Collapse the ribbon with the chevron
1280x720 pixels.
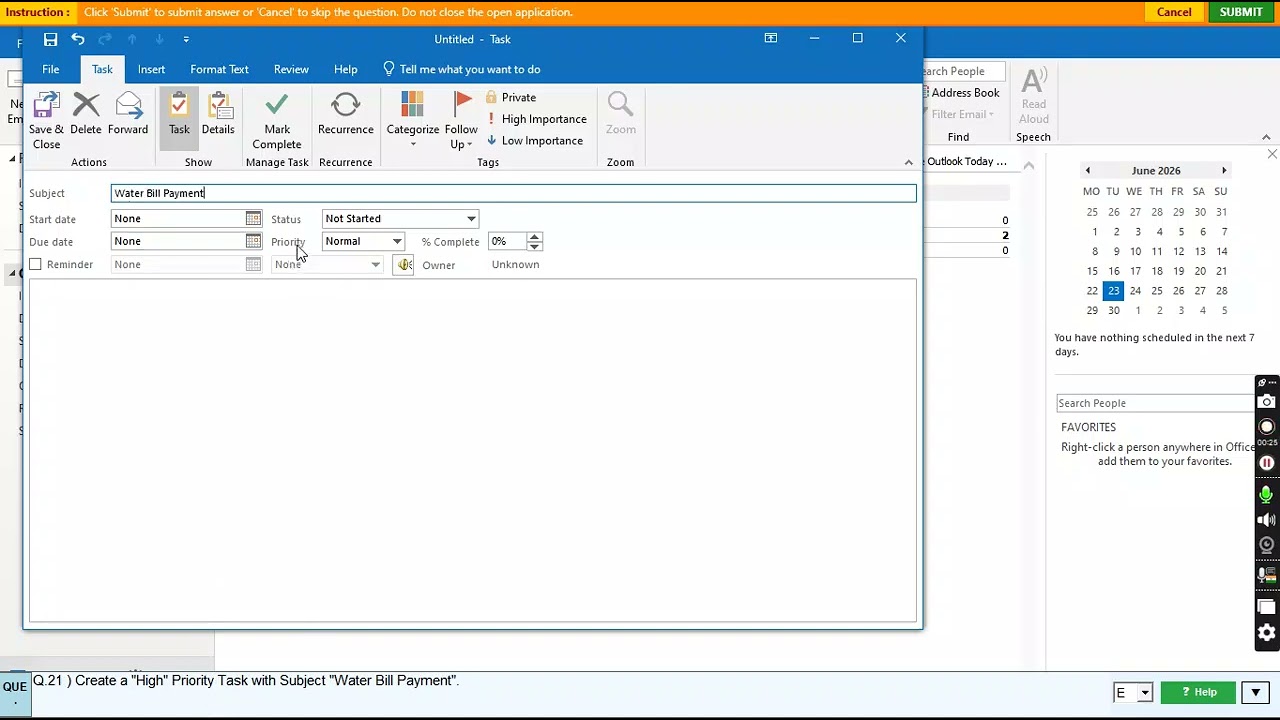[908, 162]
